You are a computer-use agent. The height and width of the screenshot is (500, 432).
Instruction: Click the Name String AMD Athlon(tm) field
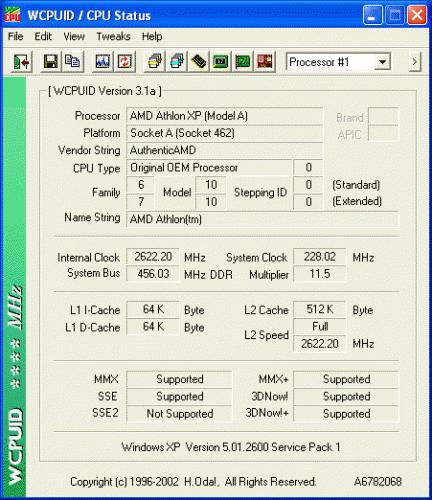coord(262,219)
